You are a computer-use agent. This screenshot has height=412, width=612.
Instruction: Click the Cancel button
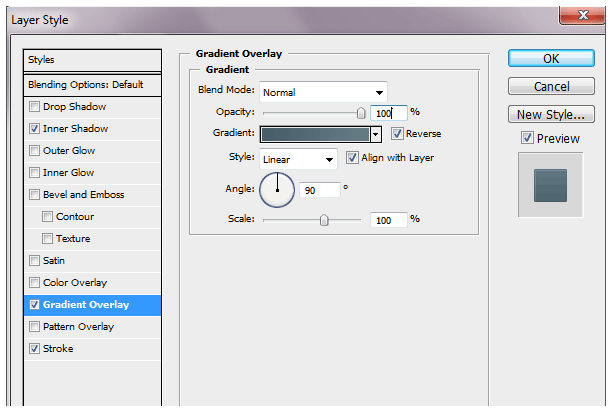tap(551, 87)
